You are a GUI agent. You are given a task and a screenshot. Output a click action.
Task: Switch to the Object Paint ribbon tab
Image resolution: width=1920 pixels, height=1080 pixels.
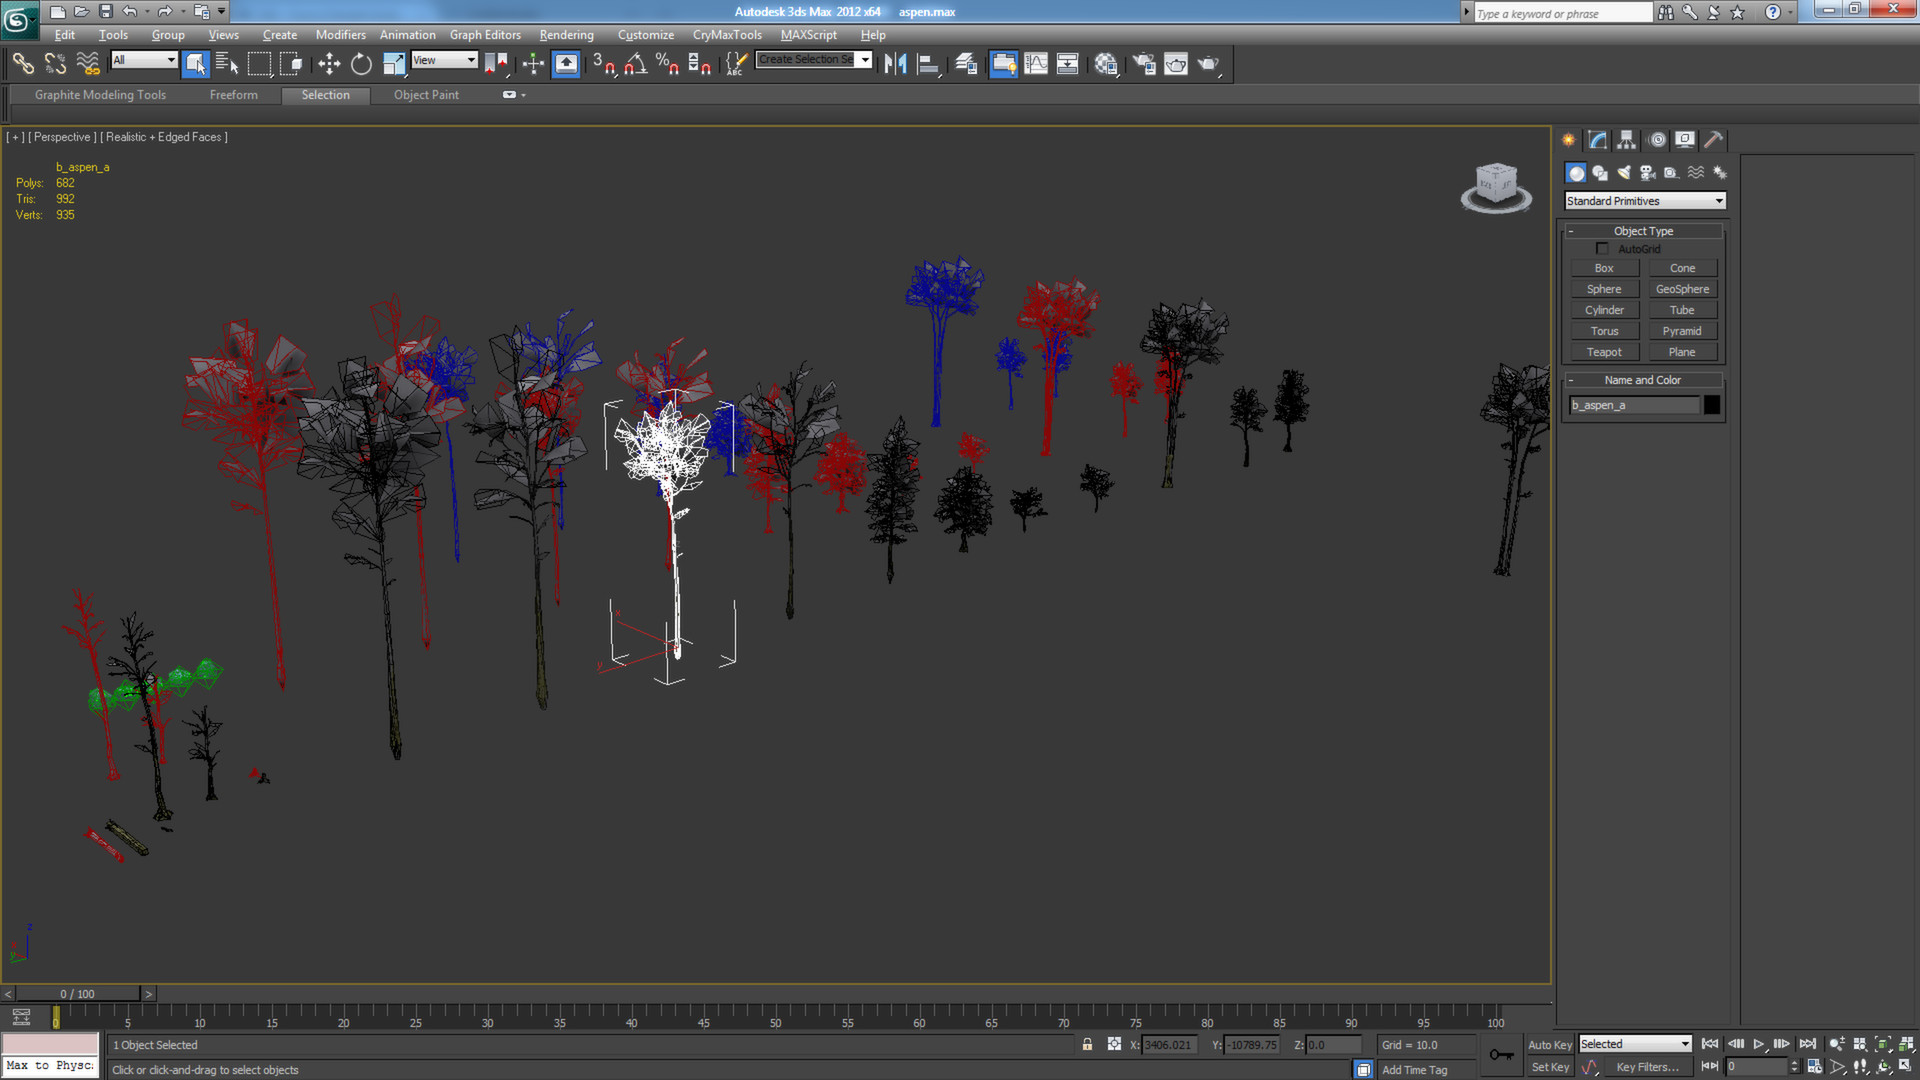(x=426, y=94)
